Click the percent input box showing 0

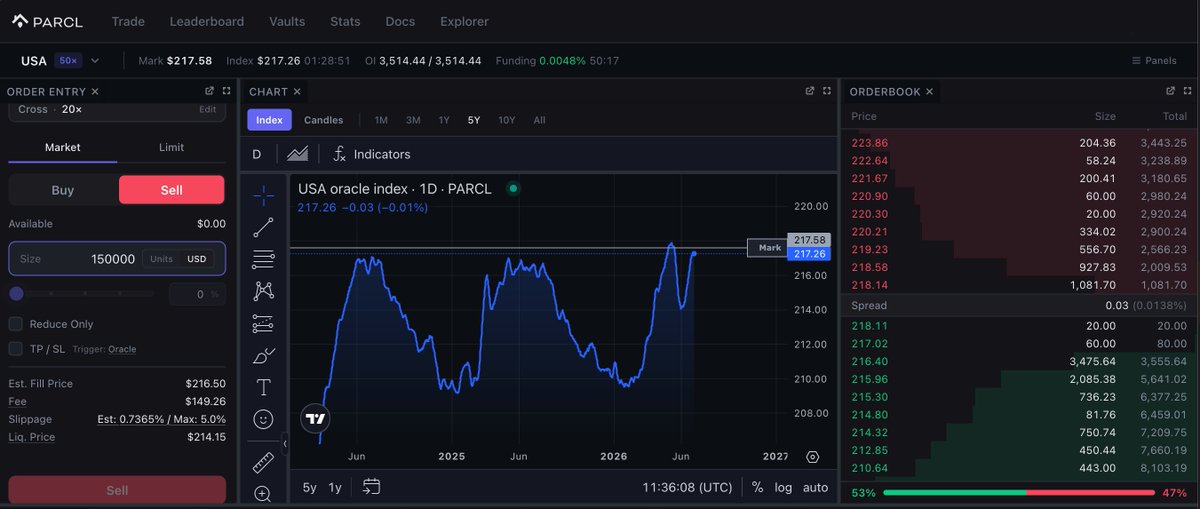coord(197,294)
